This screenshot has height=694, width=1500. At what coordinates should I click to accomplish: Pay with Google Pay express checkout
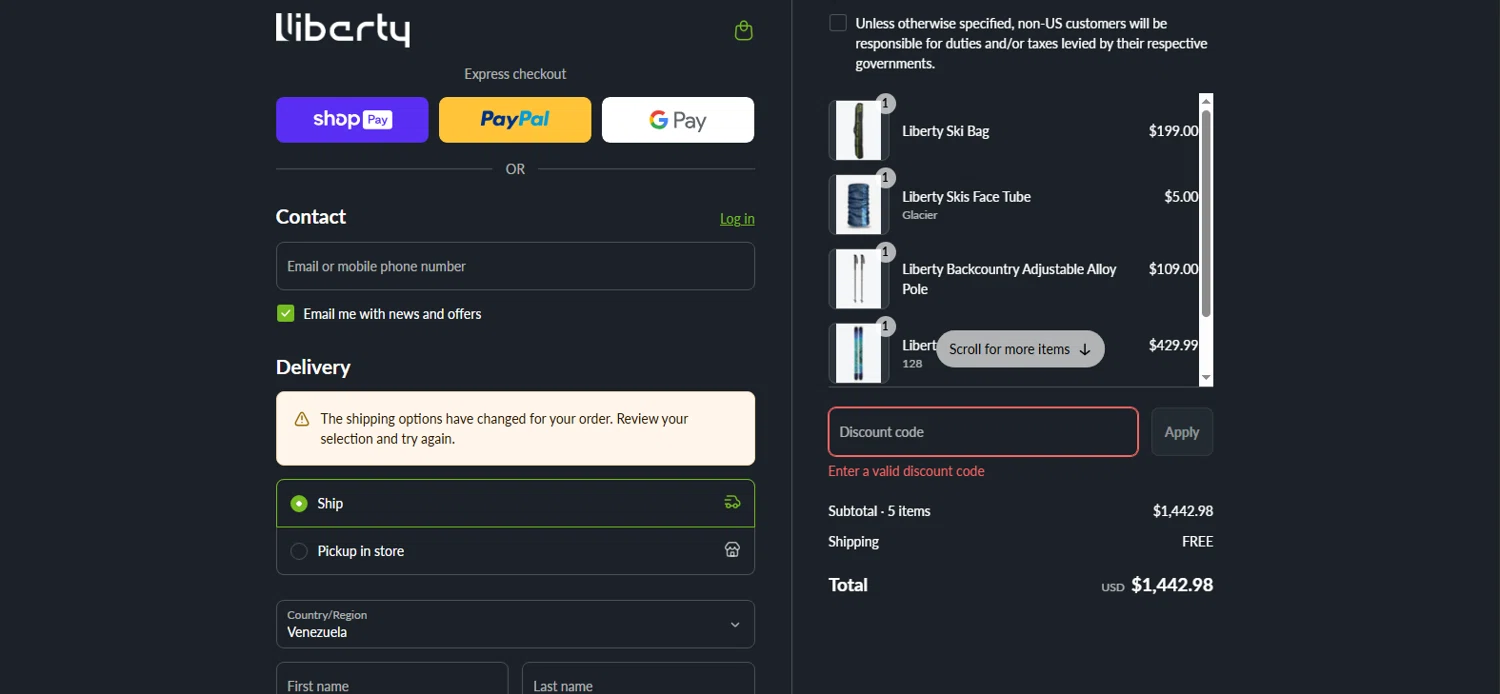pos(678,120)
